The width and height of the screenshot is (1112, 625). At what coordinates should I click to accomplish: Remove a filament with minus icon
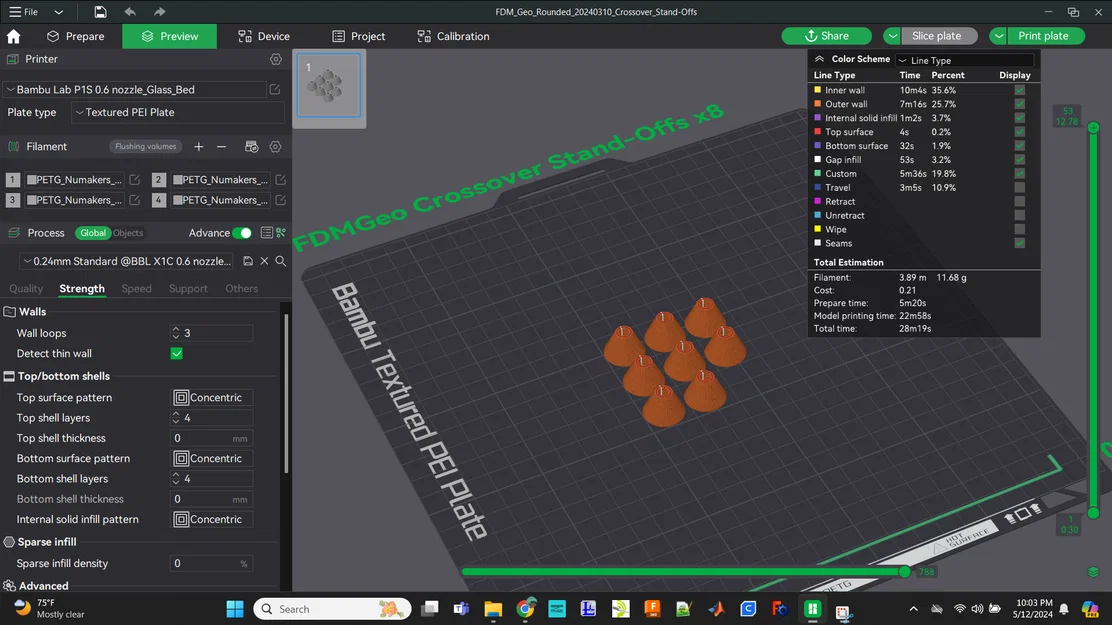(221, 147)
